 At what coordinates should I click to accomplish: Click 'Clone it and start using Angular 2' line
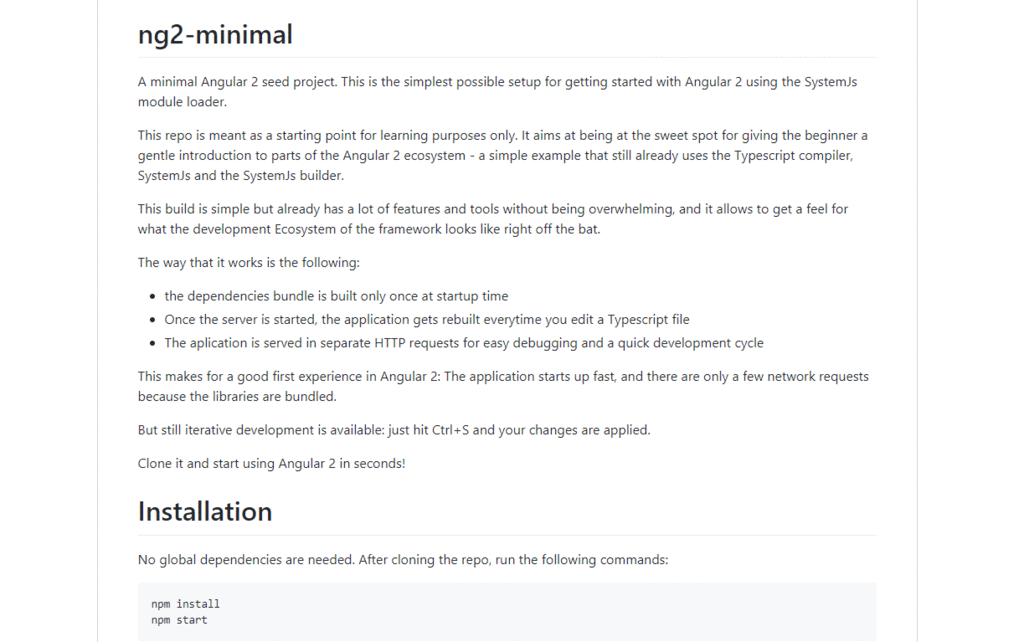[x=271, y=464]
